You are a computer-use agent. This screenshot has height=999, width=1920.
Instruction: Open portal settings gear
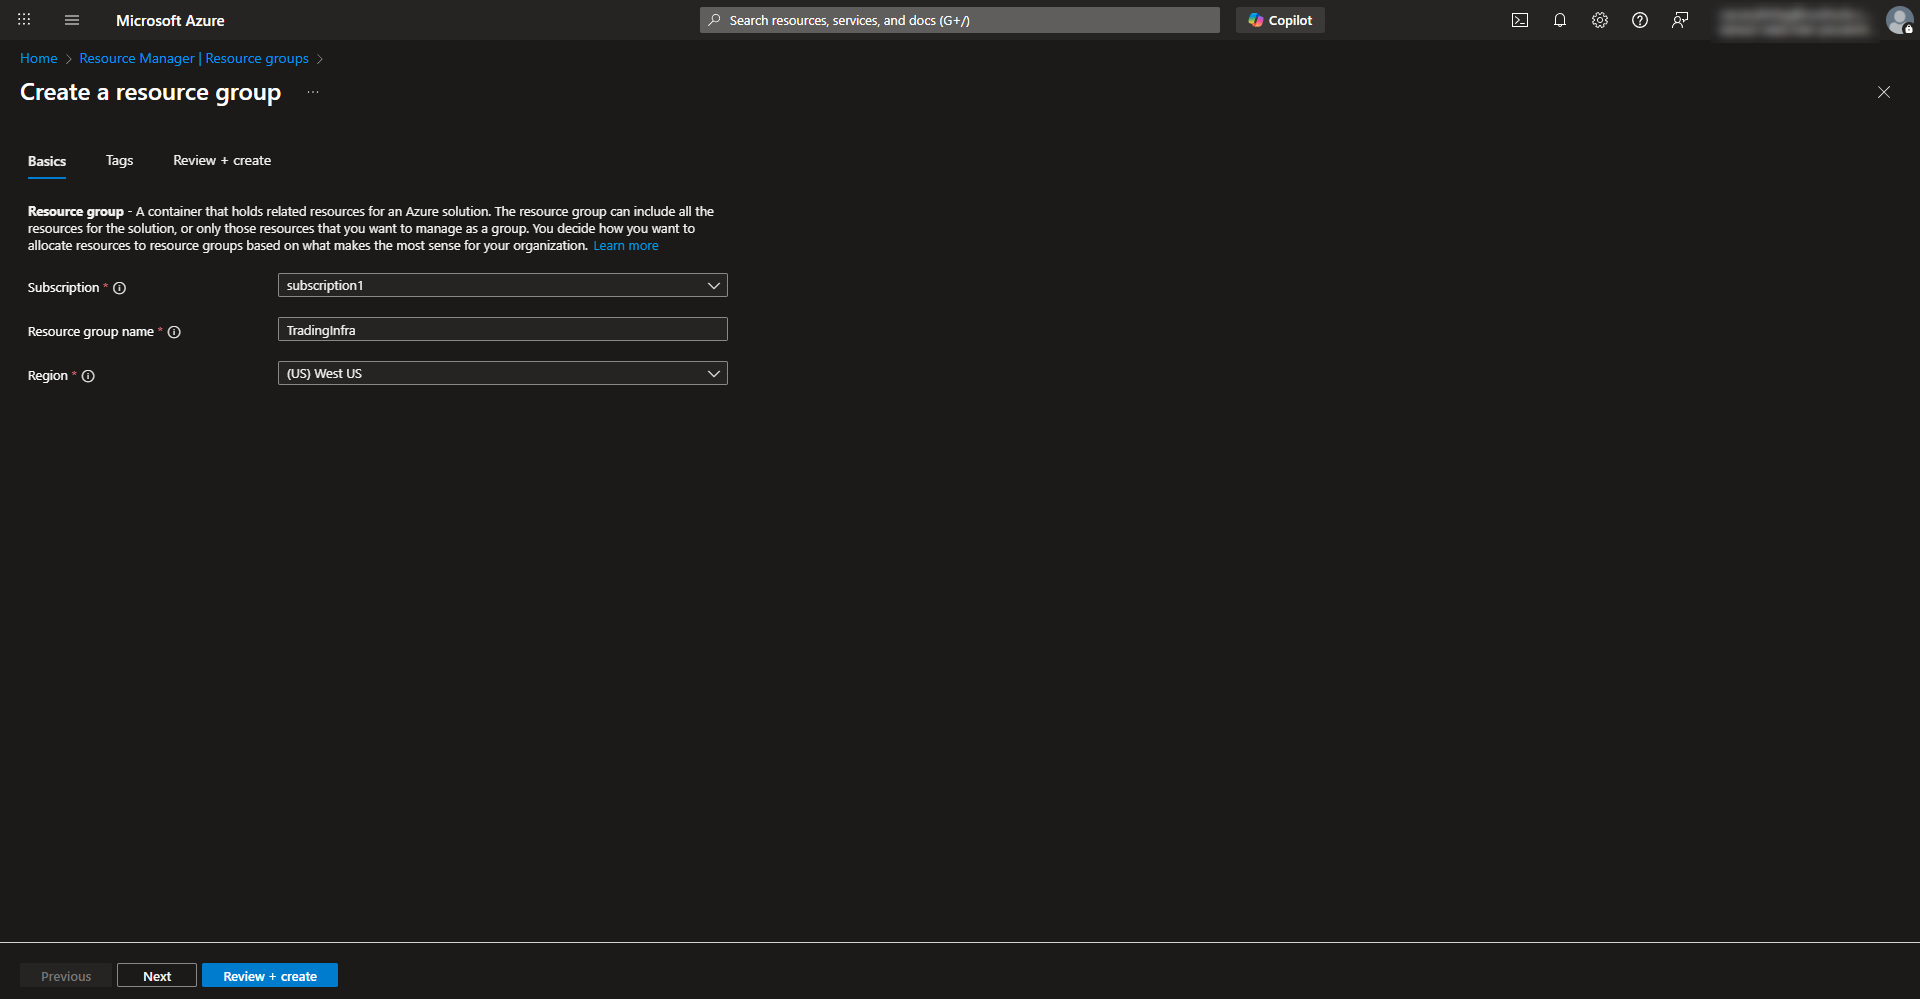click(x=1600, y=20)
